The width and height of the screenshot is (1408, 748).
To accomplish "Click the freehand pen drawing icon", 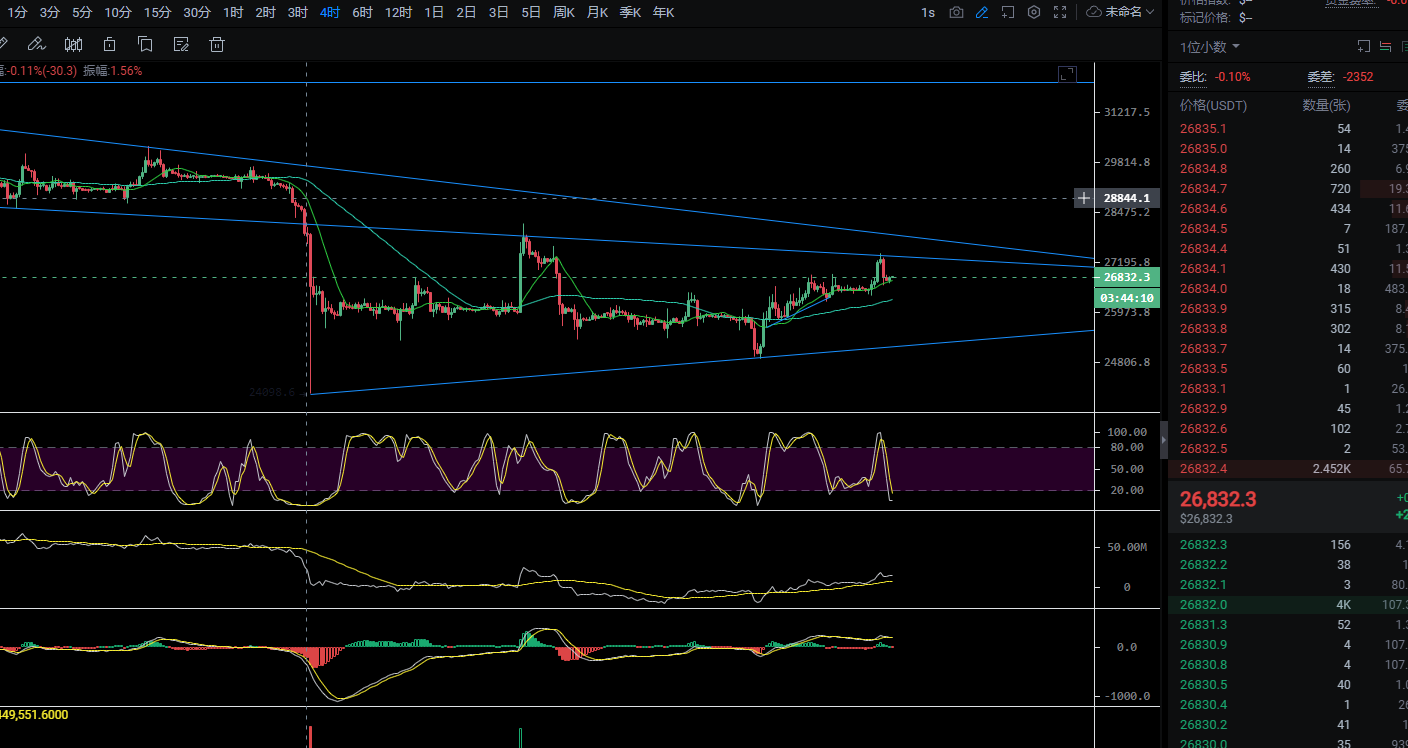I will (36, 44).
